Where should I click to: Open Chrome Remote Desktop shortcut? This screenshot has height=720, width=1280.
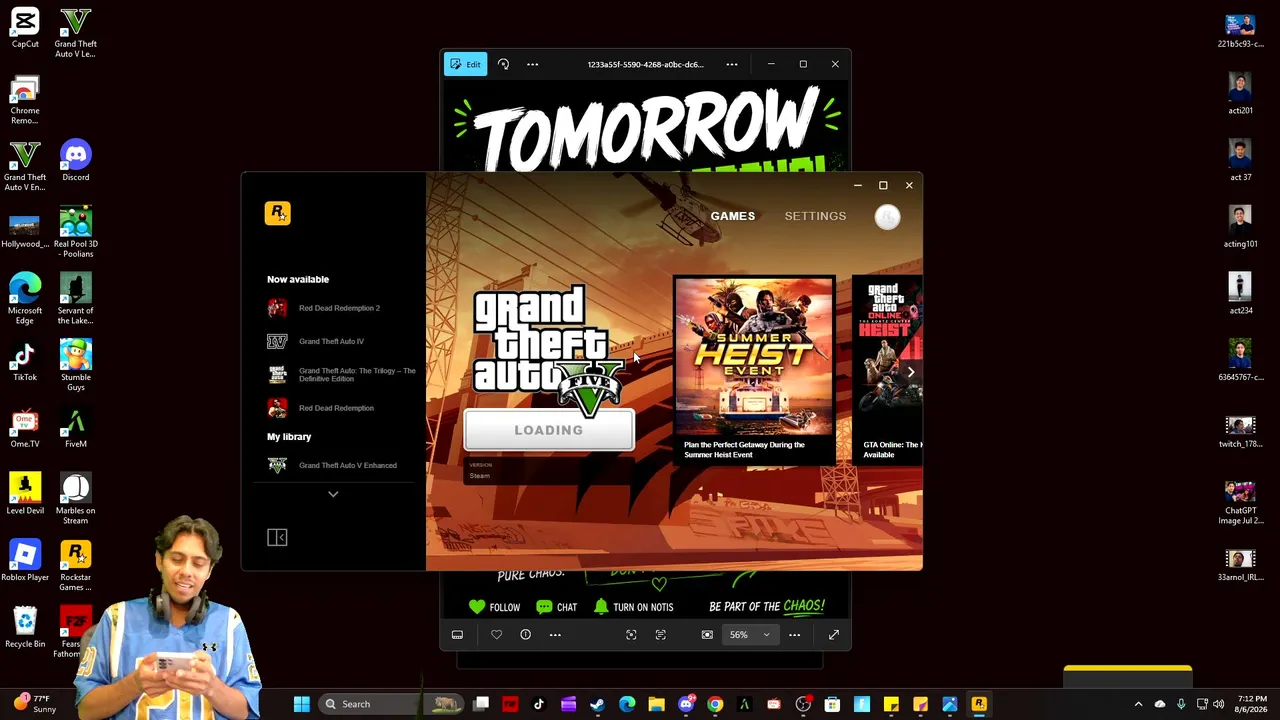25,100
